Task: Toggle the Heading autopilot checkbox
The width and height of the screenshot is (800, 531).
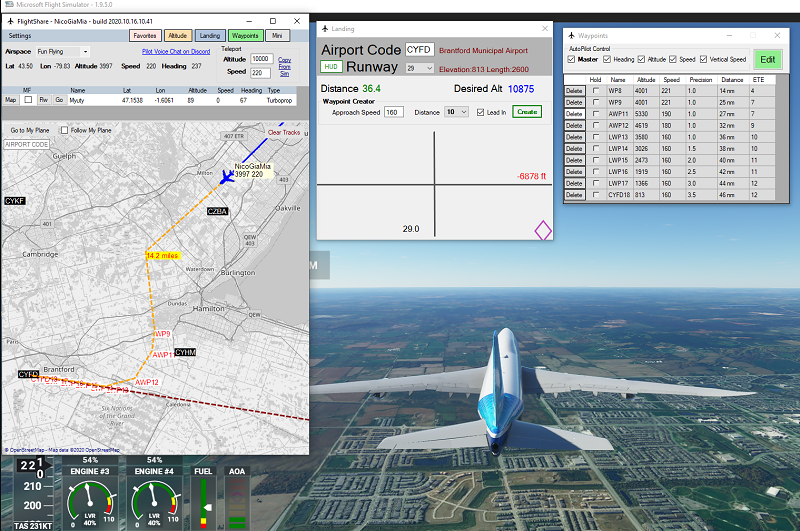Action: 607,60
